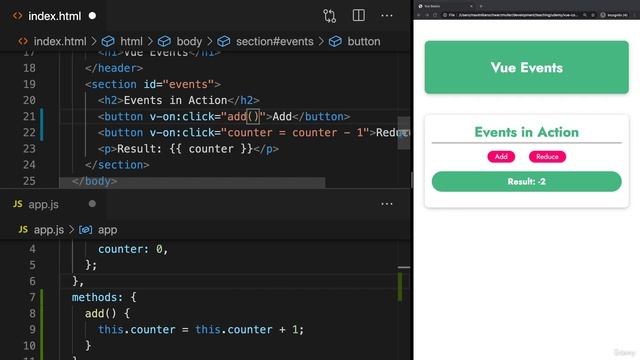Click the cube icon before body breadcrumb
This screenshot has width=640, height=360.
164,41
